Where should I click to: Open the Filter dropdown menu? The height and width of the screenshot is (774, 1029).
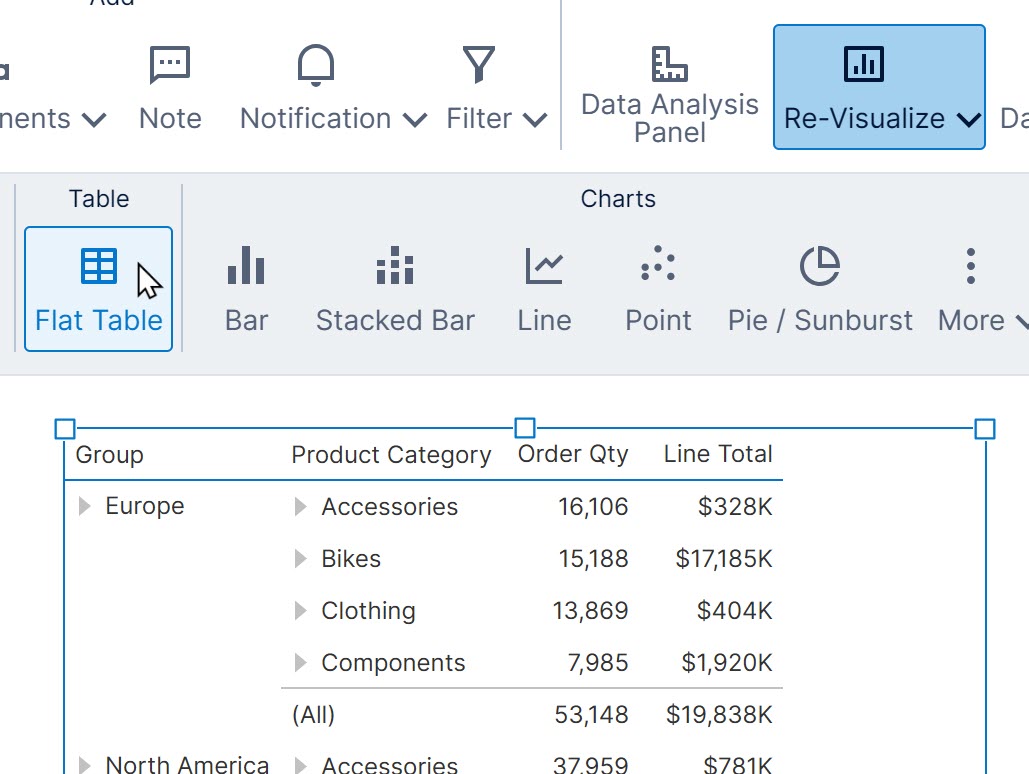(x=537, y=119)
